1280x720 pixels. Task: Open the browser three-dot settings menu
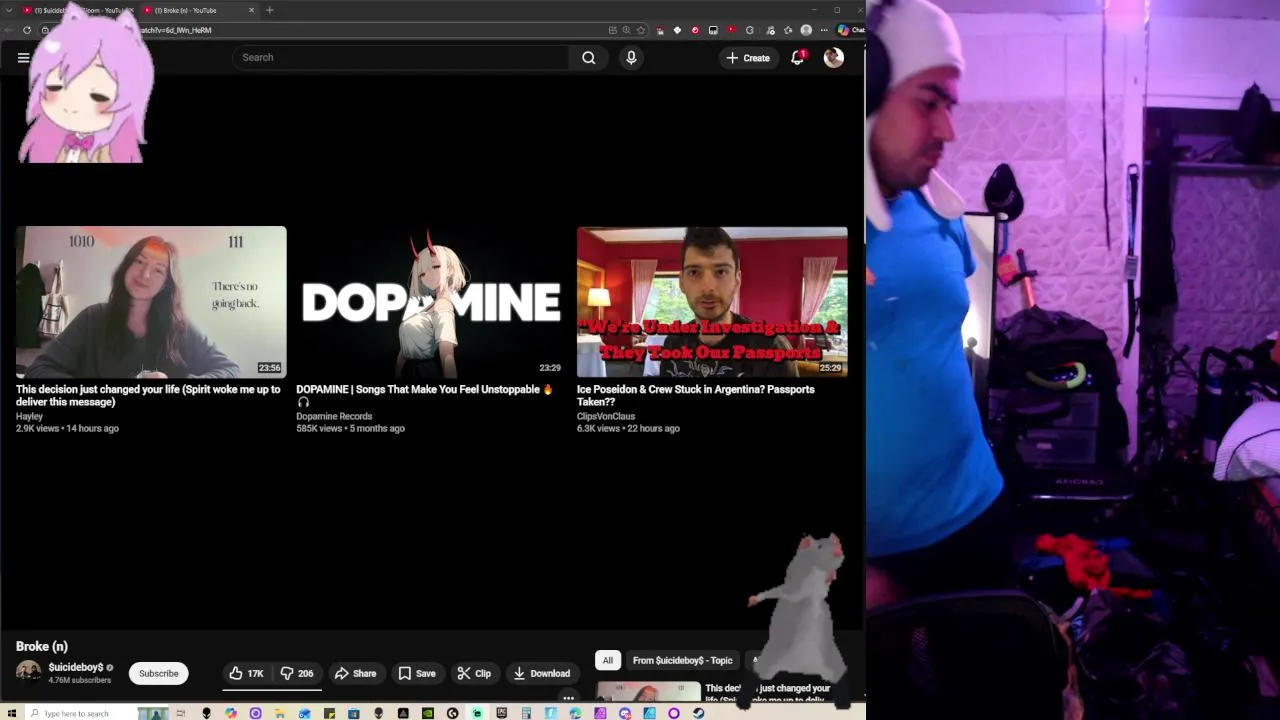click(x=824, y=30)
